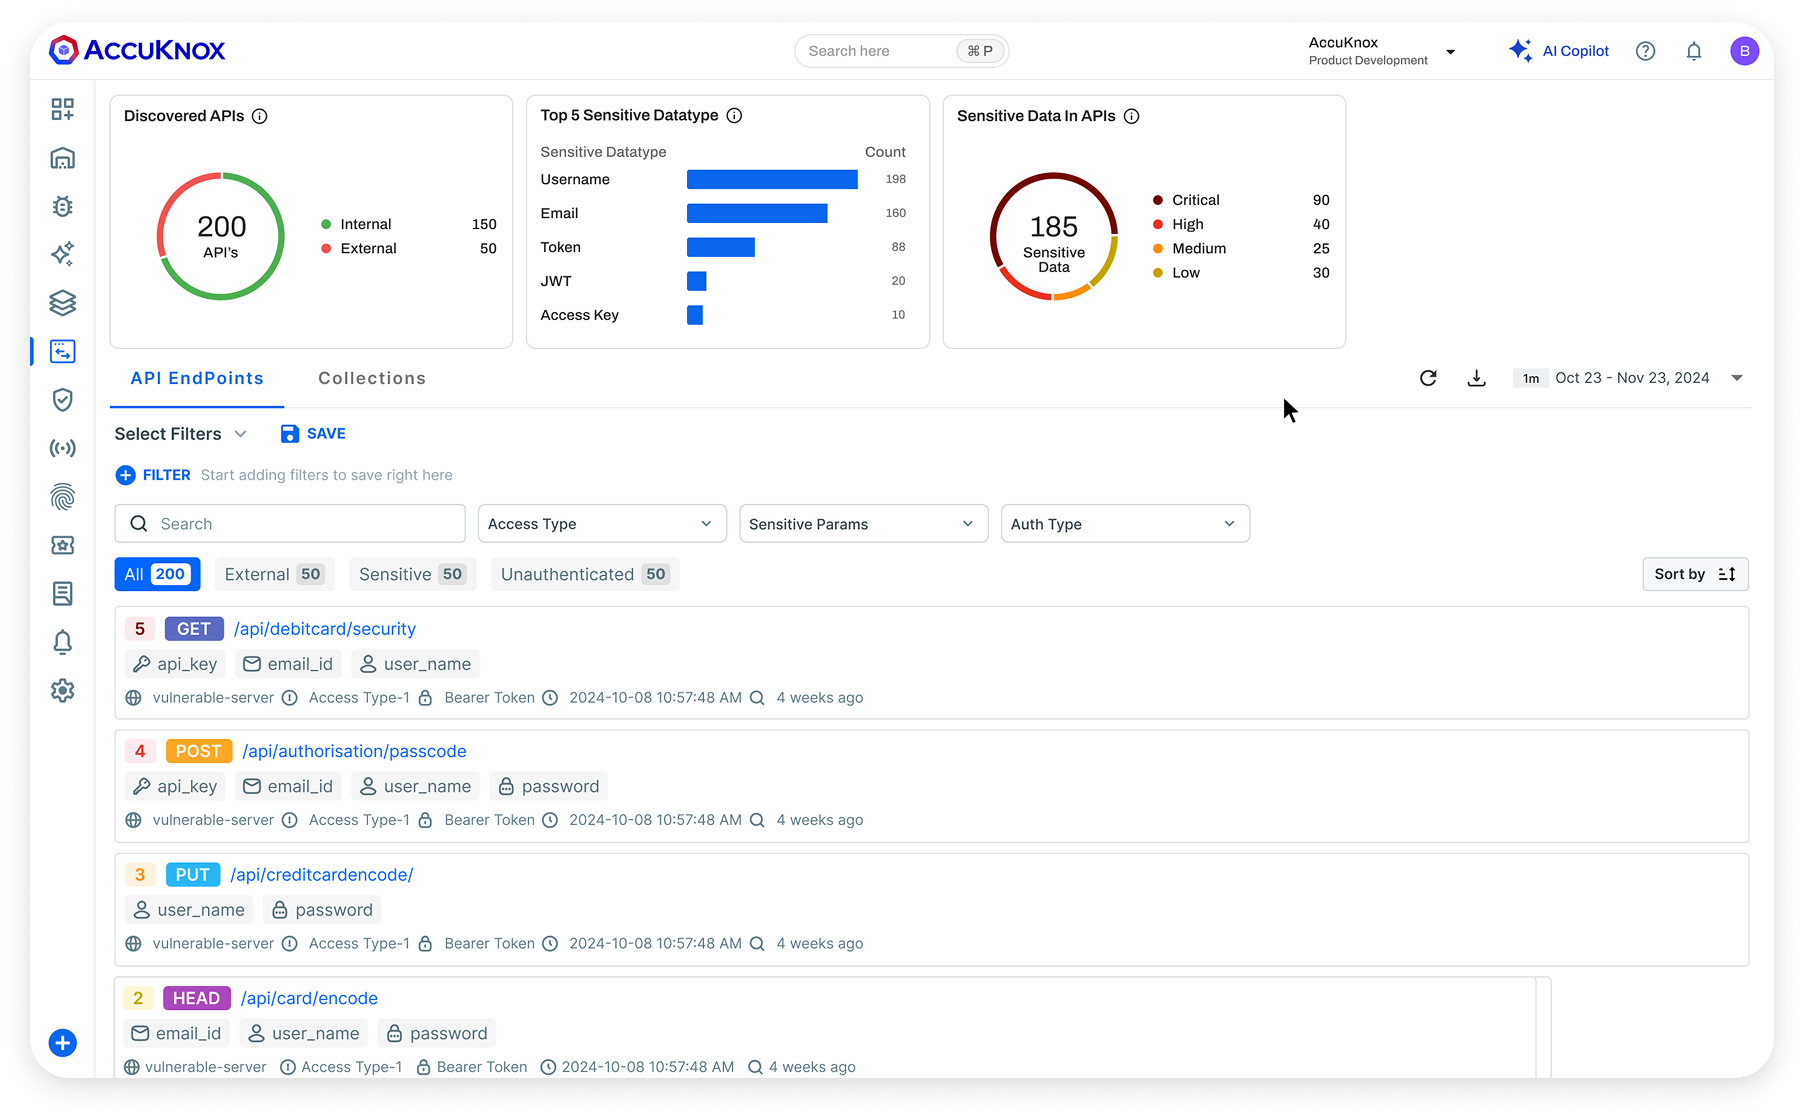Image resolution: width=1804 pixels, height=1116 pixels.
Task: Open the dashboard grid icon in sidebar
Action: coord(62,109)
